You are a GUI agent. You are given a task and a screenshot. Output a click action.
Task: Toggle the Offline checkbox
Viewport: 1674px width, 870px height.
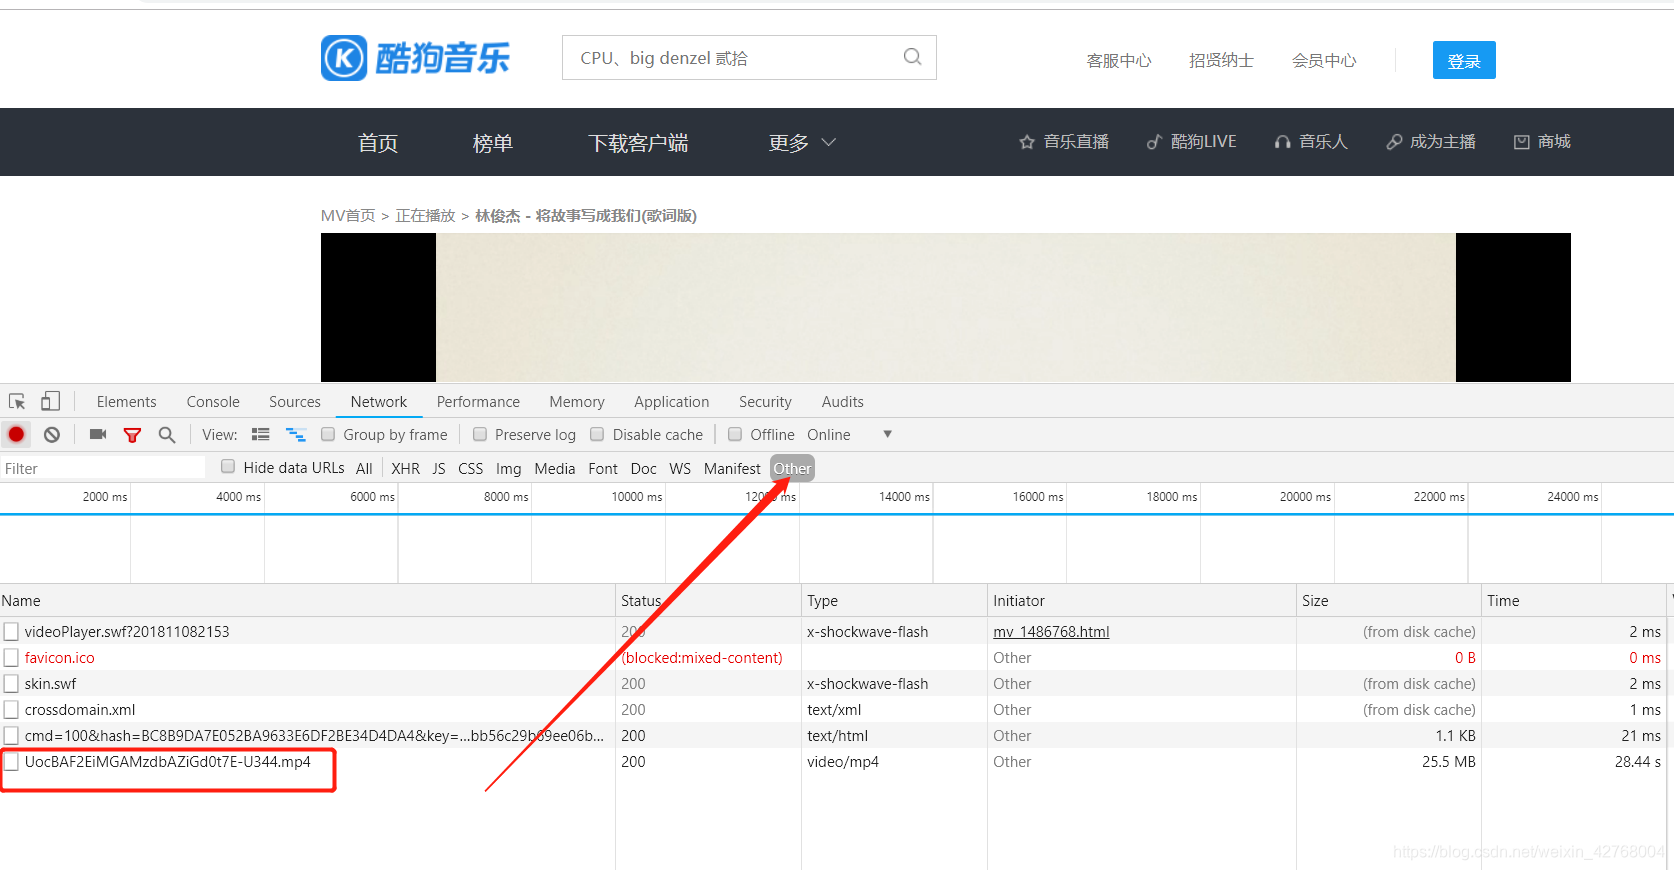tap(735, 434)
